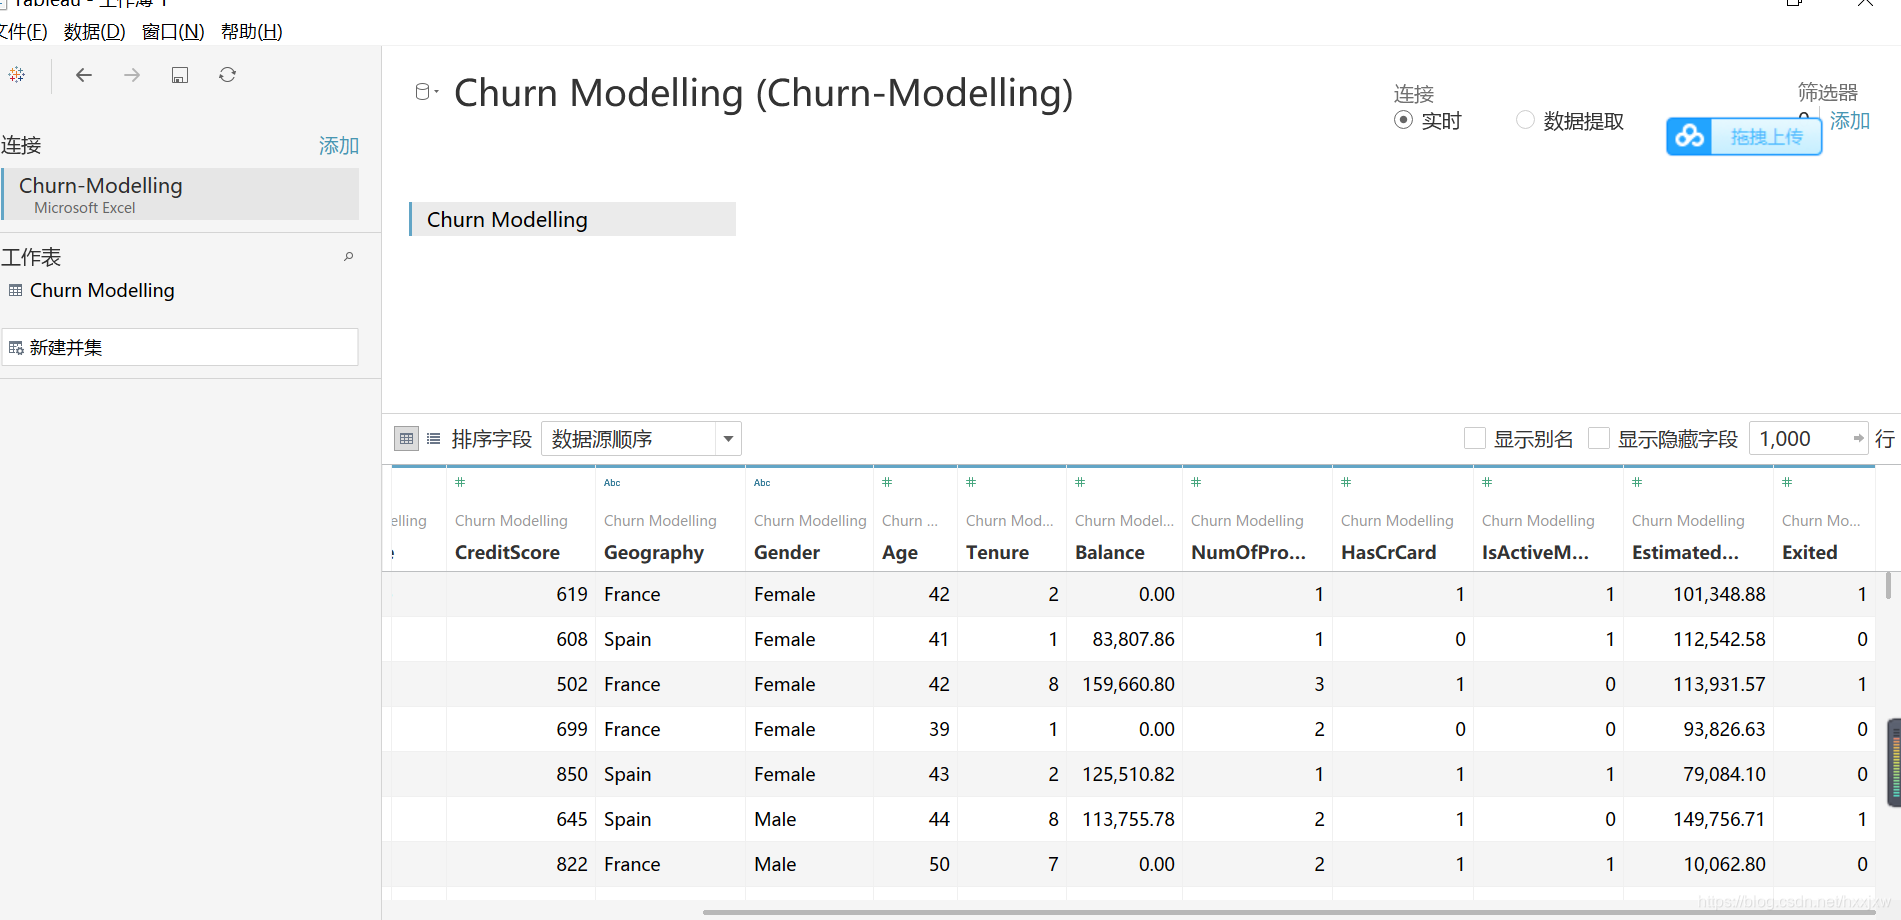Go back with the left arrow icon
The image size is (1901, 920).
pos(84,75)
